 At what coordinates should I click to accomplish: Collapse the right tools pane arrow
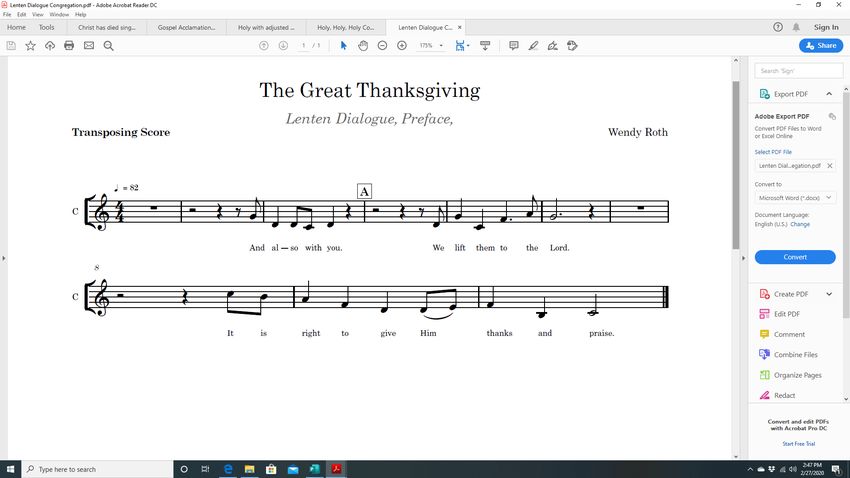click(743, 258)
